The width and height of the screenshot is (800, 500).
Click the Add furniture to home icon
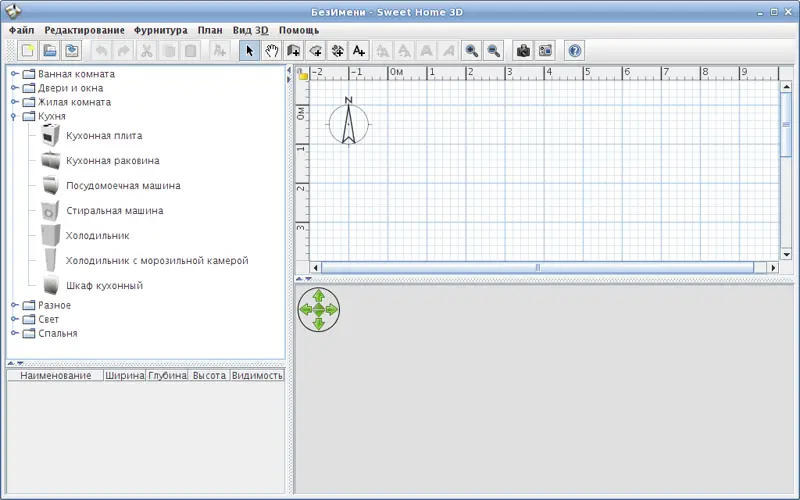point(219,51)
